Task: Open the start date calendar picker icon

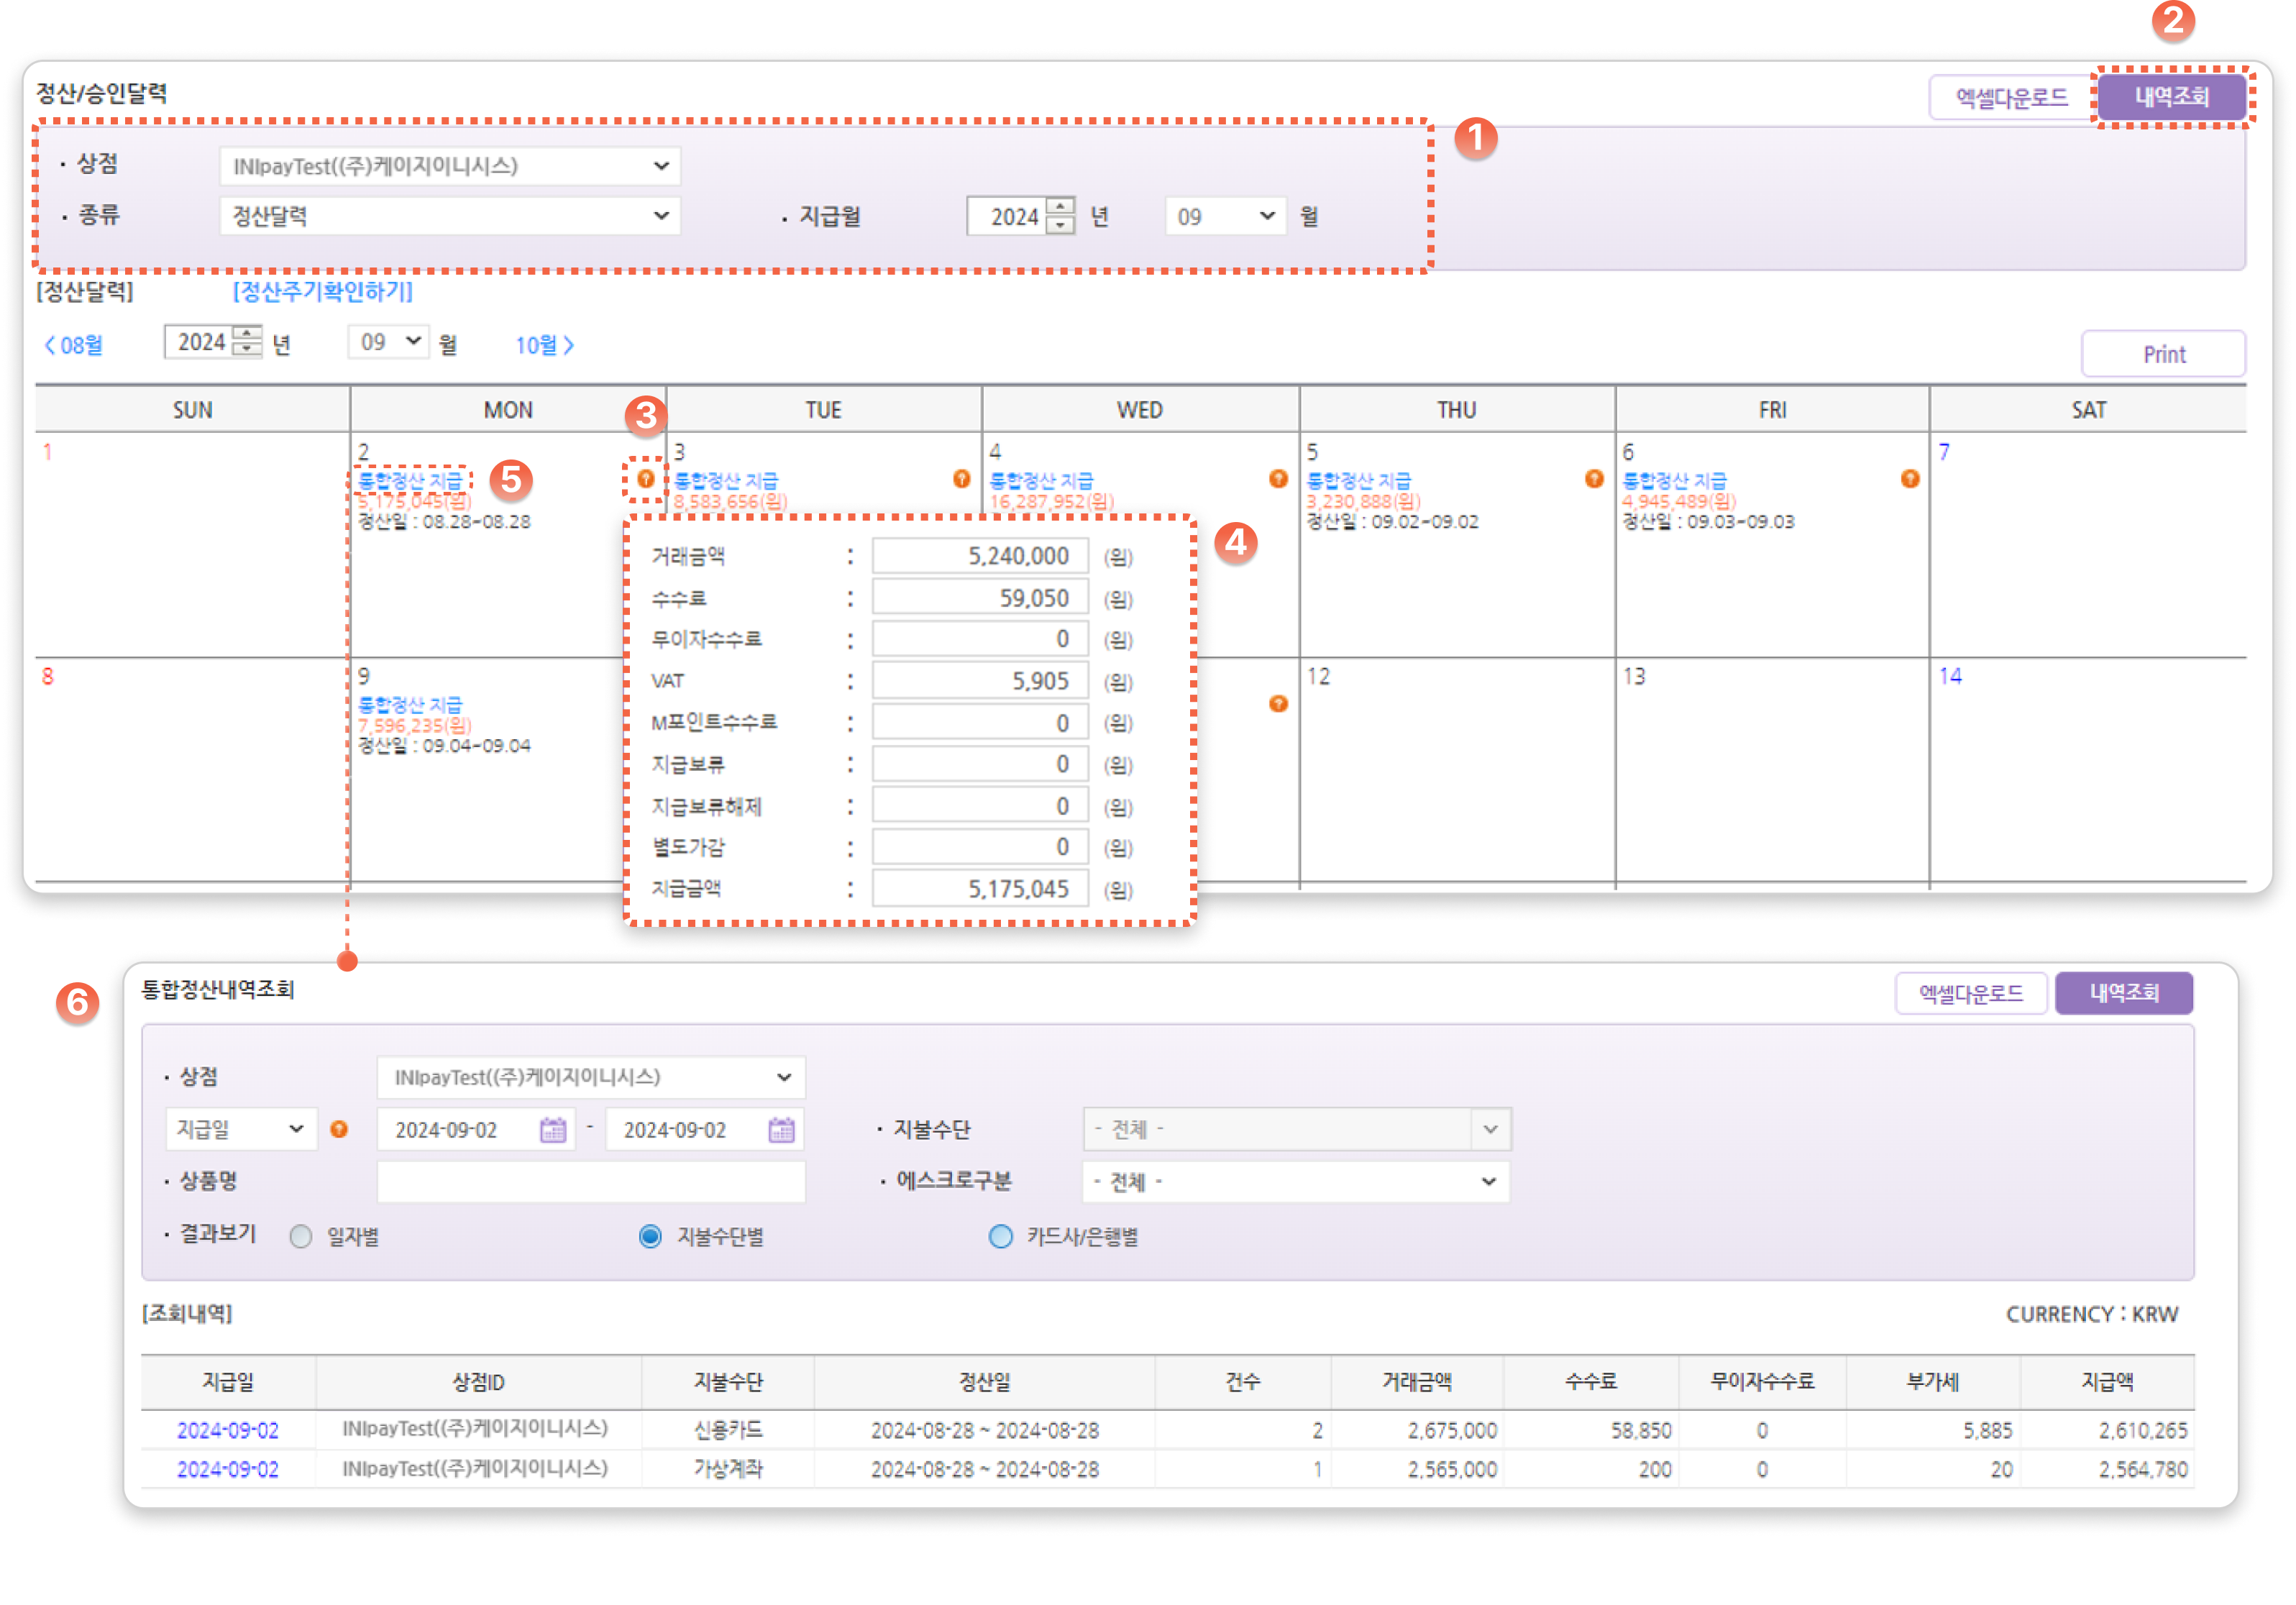Action: tap(553, 1130)
